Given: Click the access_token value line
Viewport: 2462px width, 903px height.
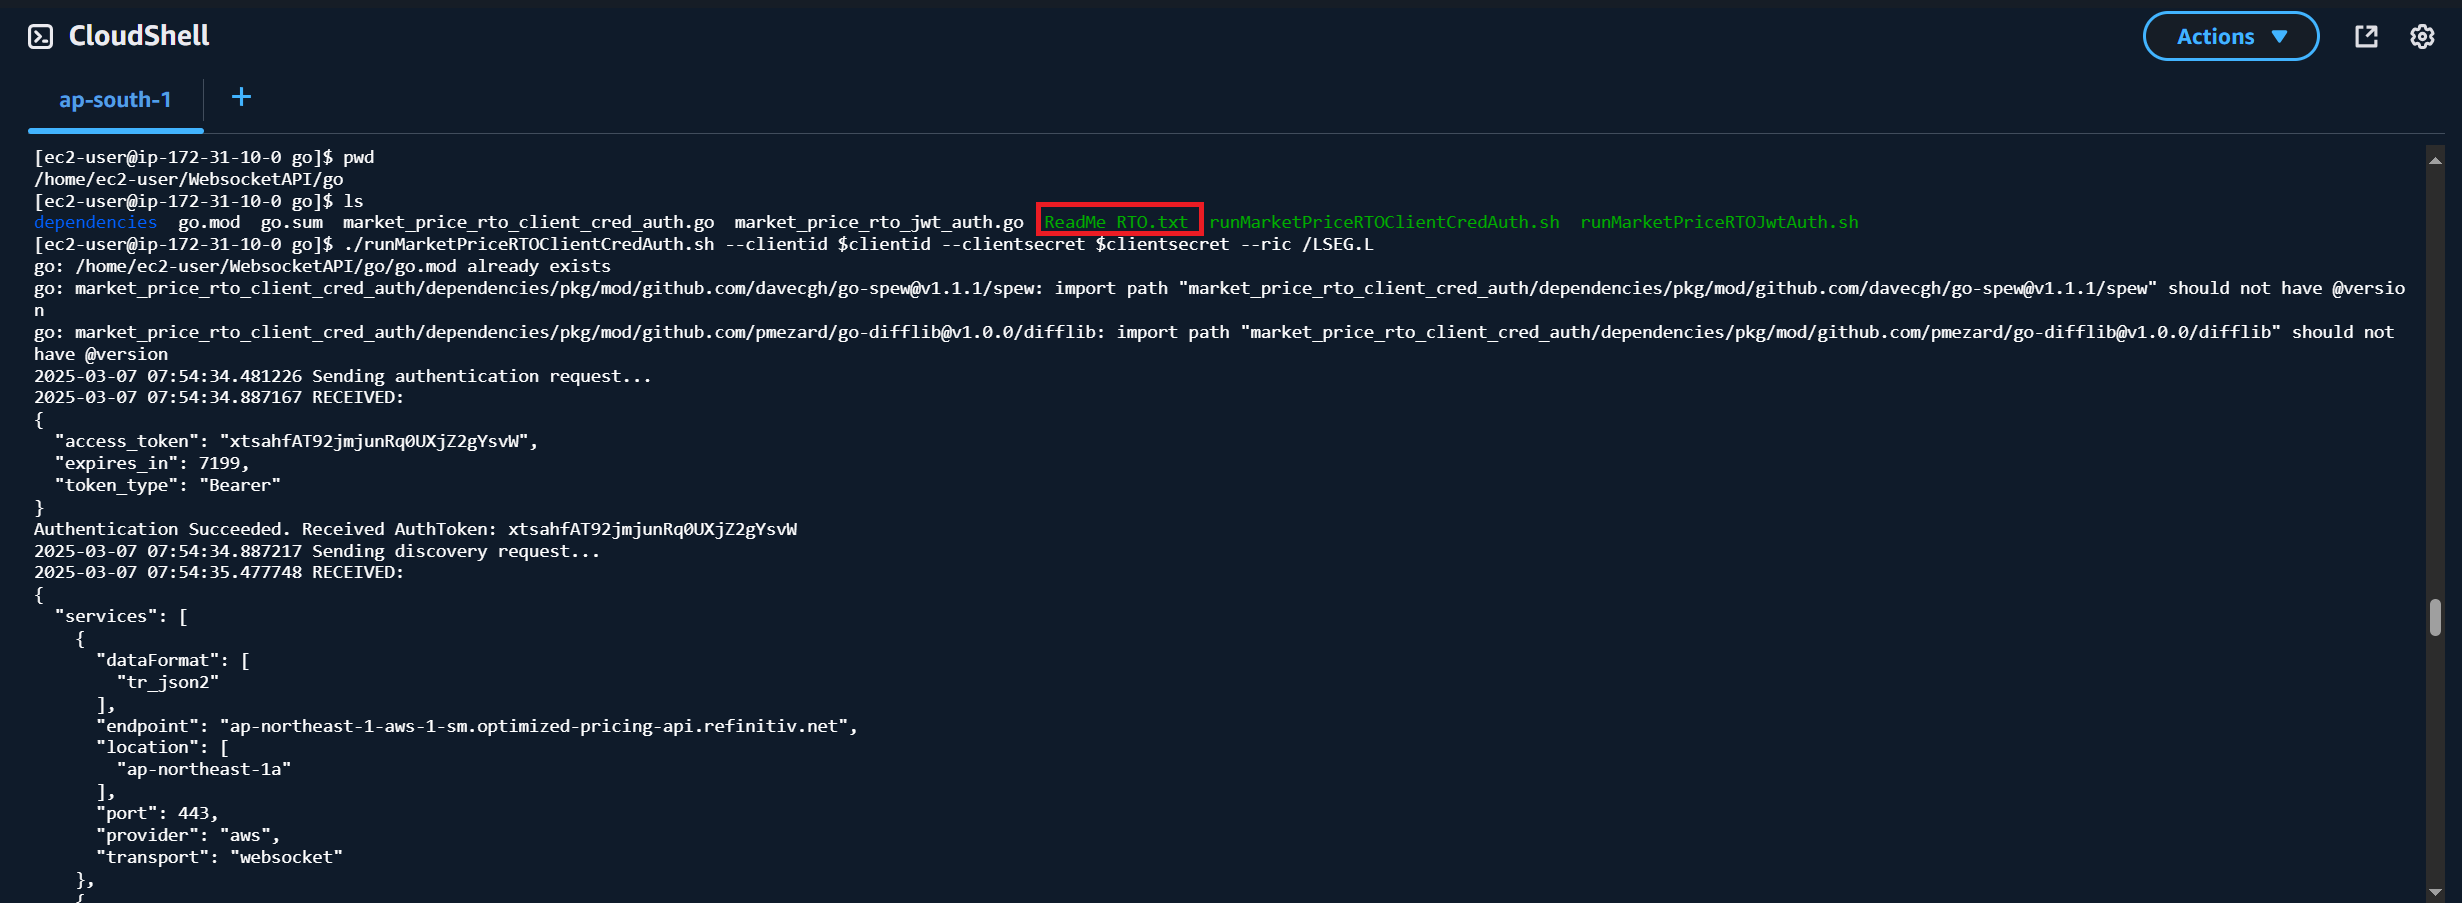Looking at the screenshot, I should point(296,441).
